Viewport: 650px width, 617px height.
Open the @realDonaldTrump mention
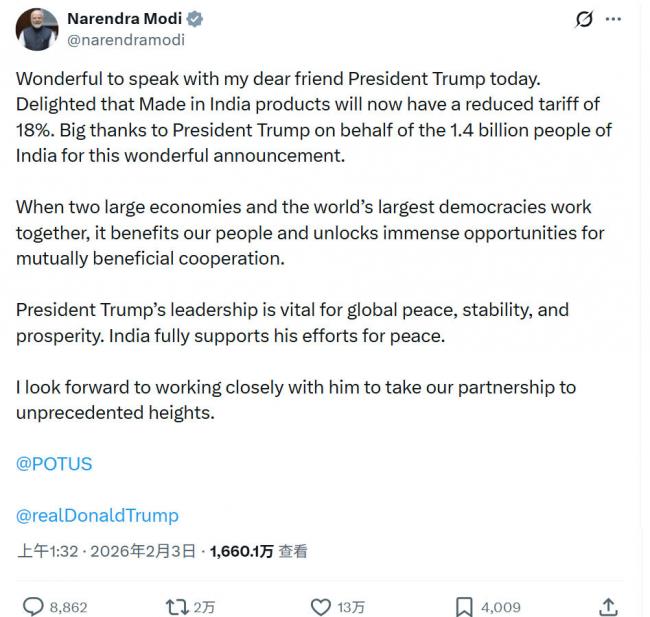click(97, 516)
